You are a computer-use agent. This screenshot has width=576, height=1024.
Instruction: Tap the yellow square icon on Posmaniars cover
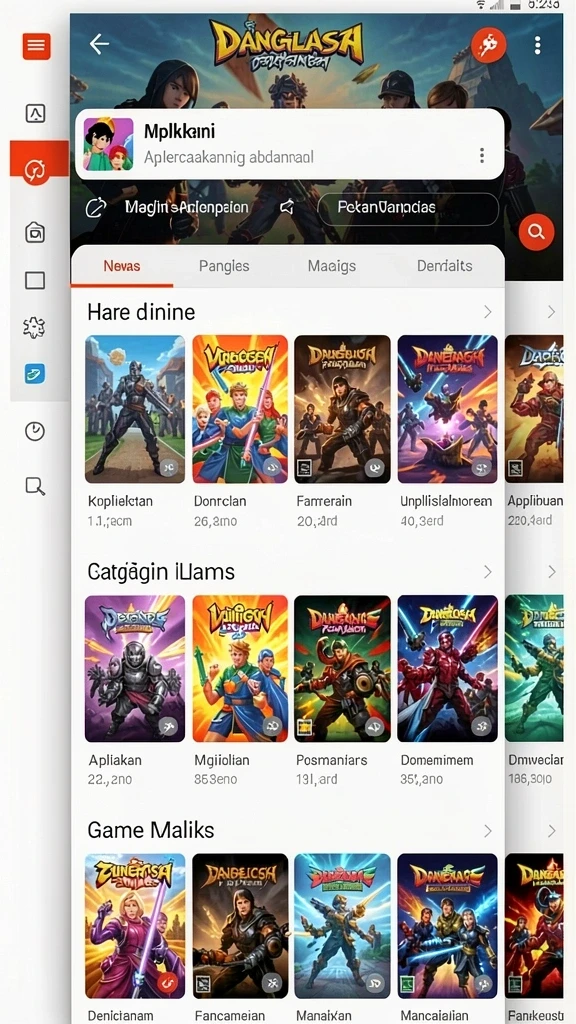pyautogui.click(x=304, y=727)
